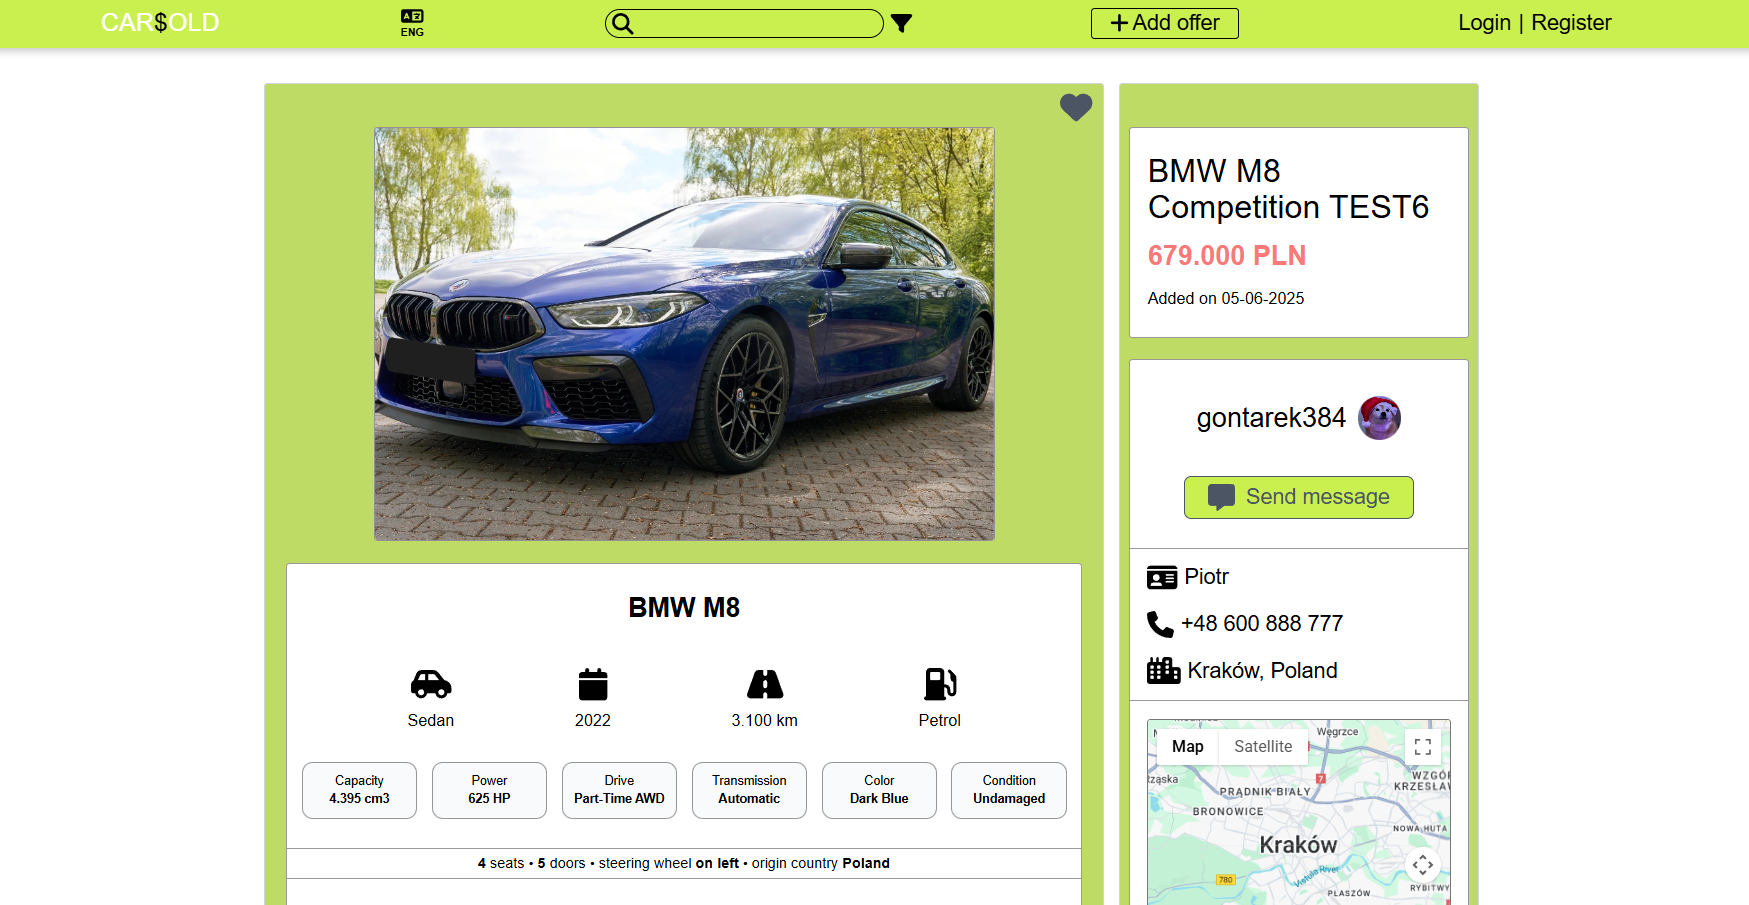Screen dimensions: 1749x905
Task: Select the Color Dark Blue box
Action: point(879,790)
